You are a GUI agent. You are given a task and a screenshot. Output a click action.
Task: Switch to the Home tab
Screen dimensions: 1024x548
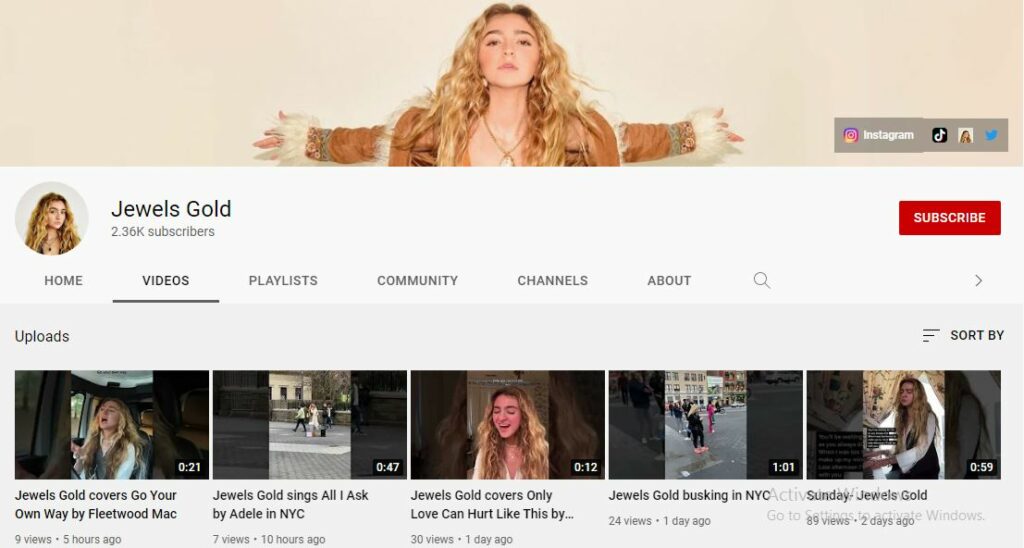pyautogui.click(x=63, y=281)
